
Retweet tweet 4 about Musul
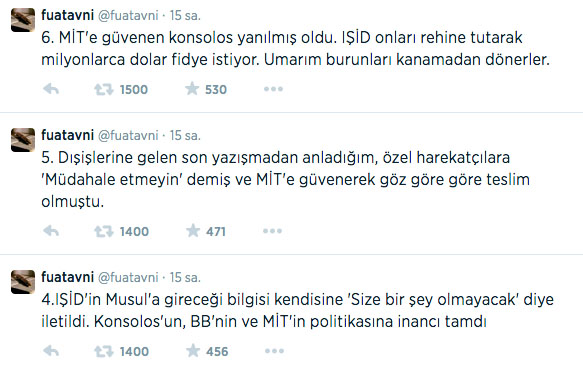click(103, 351)
